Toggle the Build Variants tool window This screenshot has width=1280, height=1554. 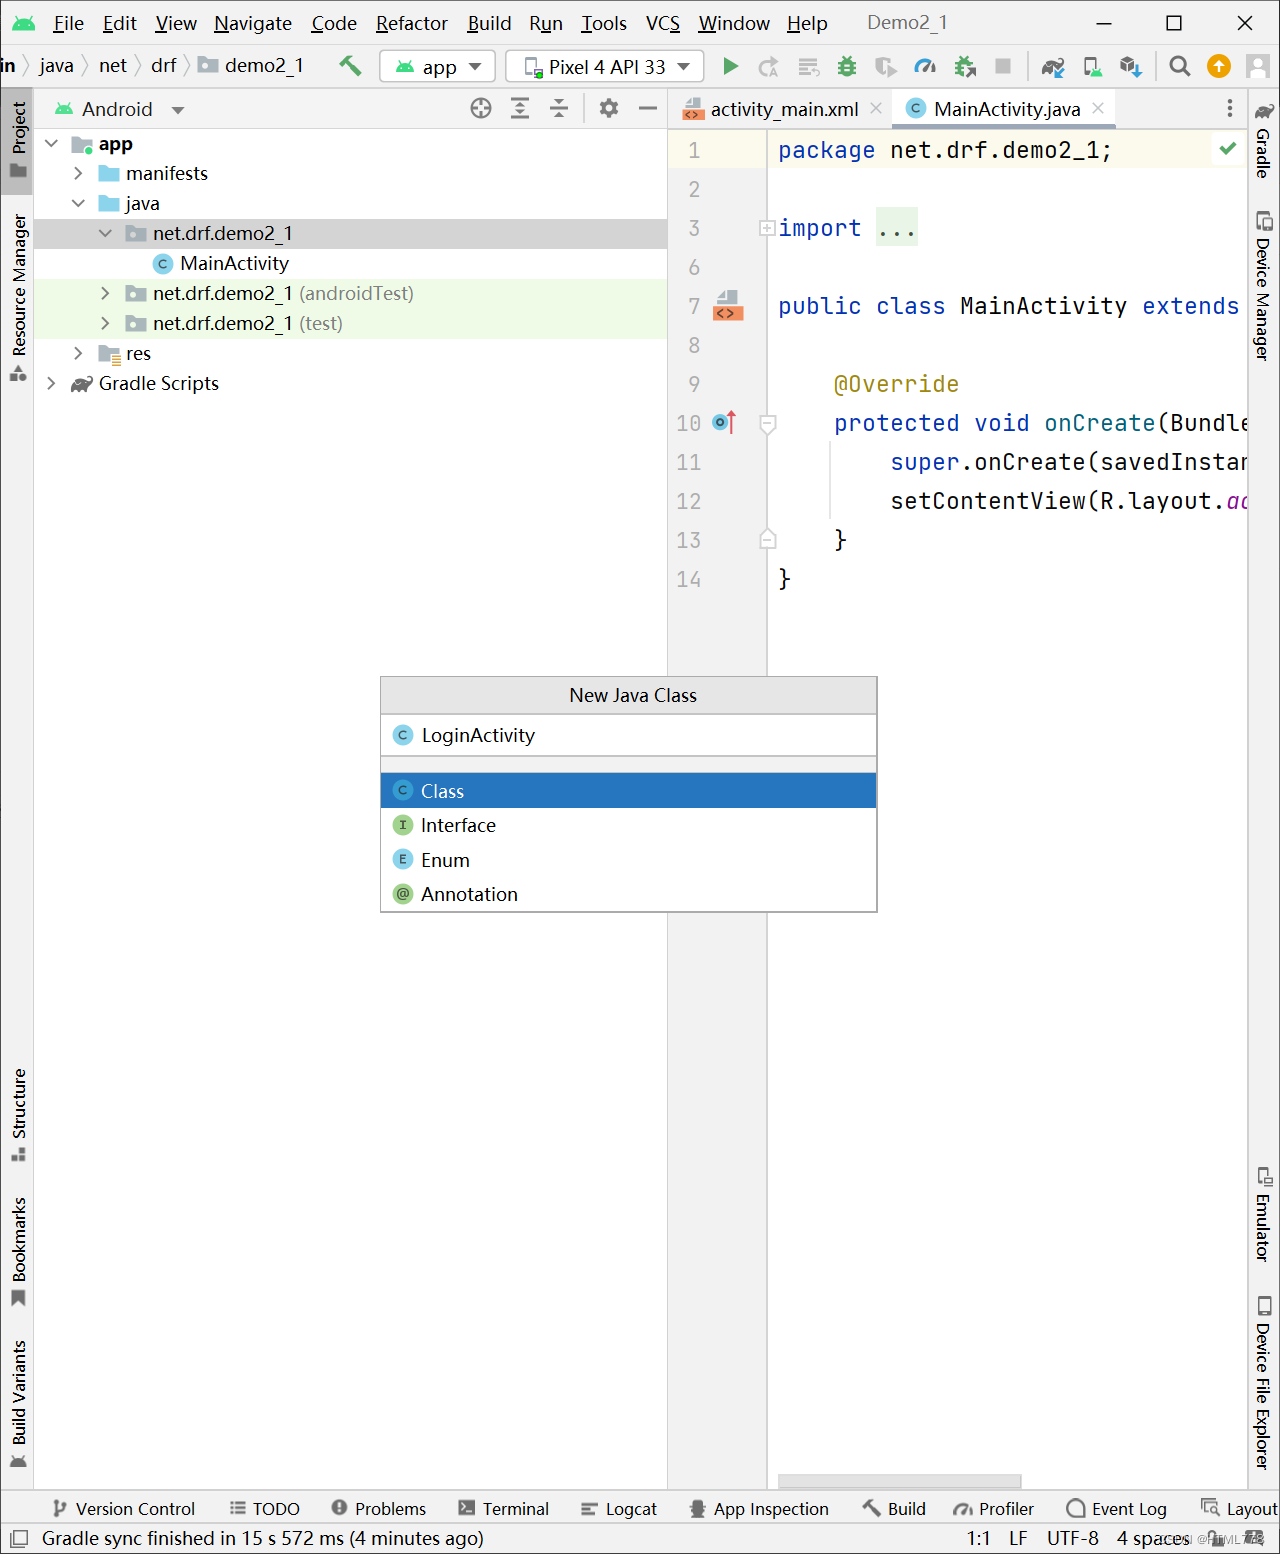coord(18,1402)
